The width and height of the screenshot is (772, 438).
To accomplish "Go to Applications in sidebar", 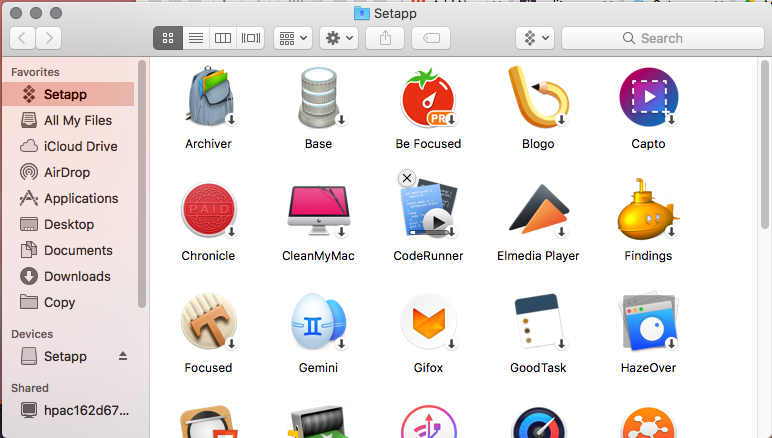I will pyautogui.click(x=81, y=198).
